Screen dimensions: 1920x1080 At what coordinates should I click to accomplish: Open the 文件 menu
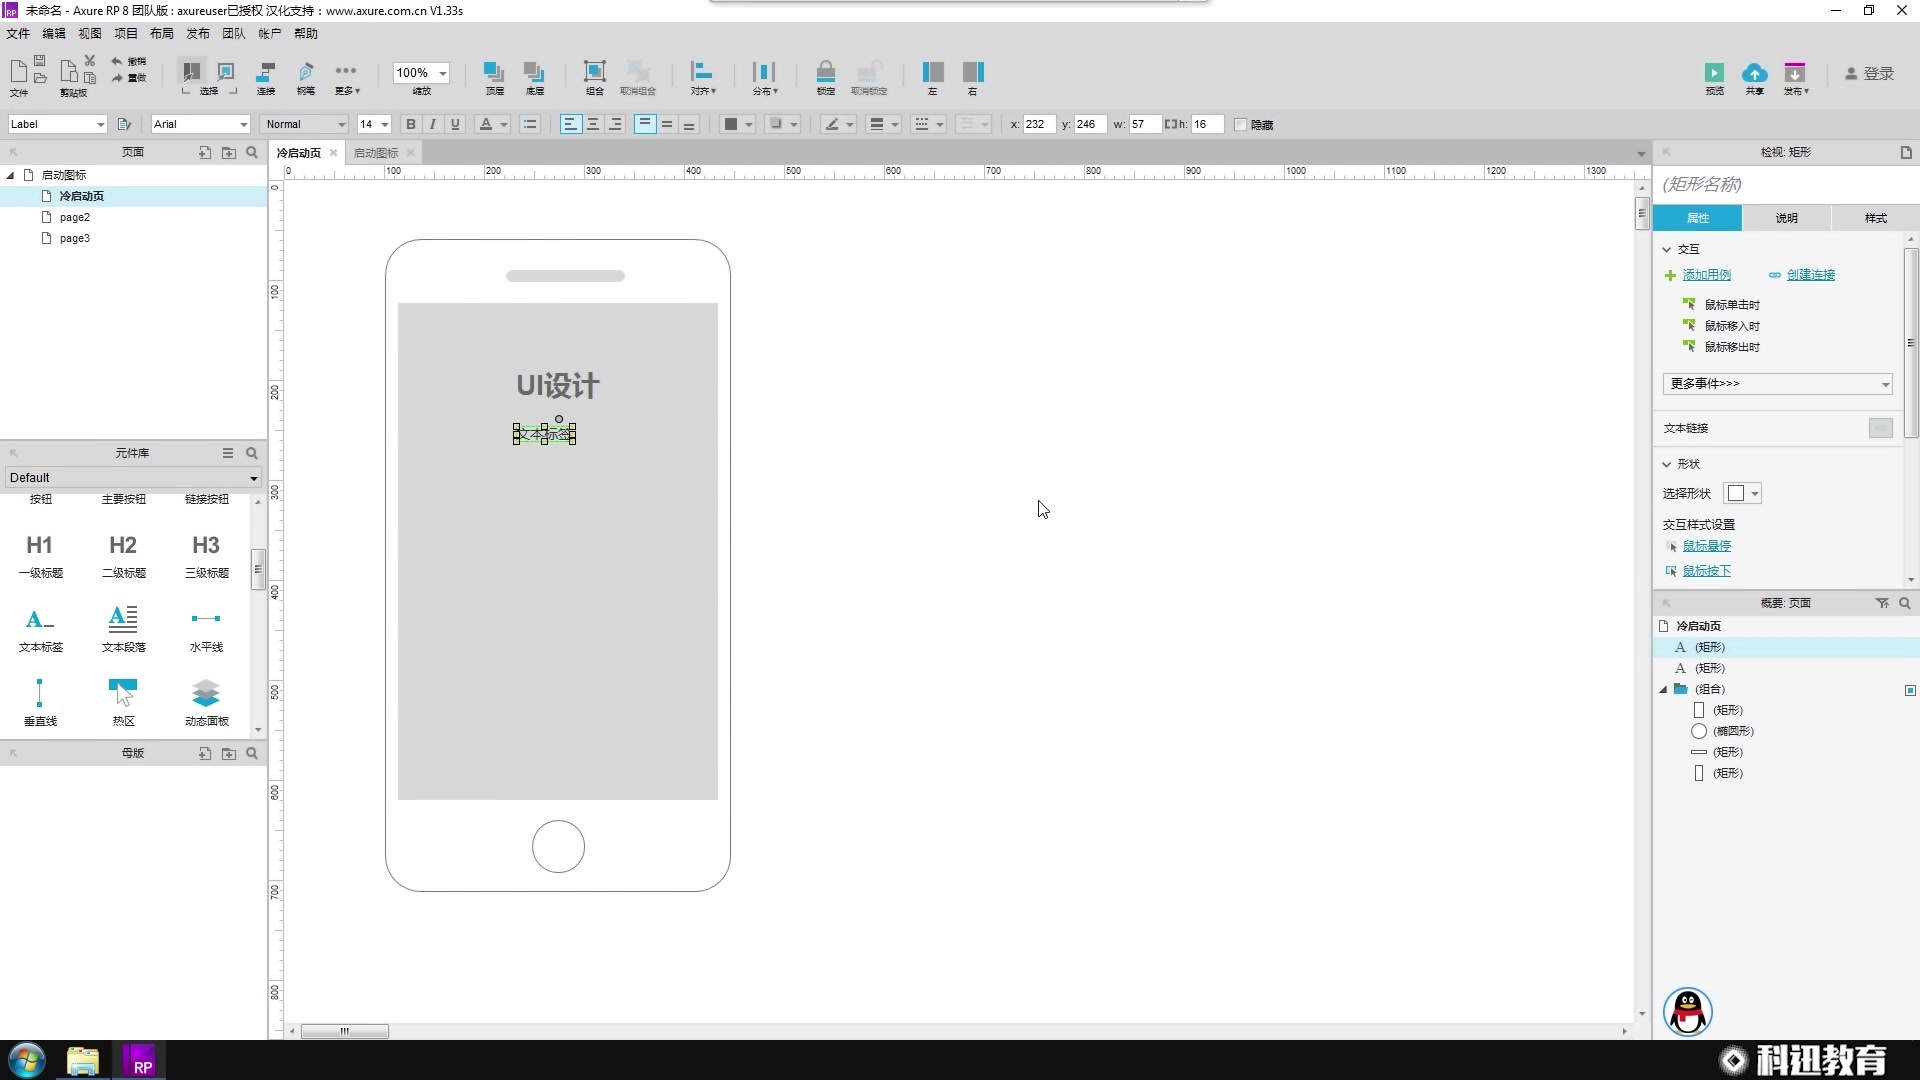[x=18, y=33]
